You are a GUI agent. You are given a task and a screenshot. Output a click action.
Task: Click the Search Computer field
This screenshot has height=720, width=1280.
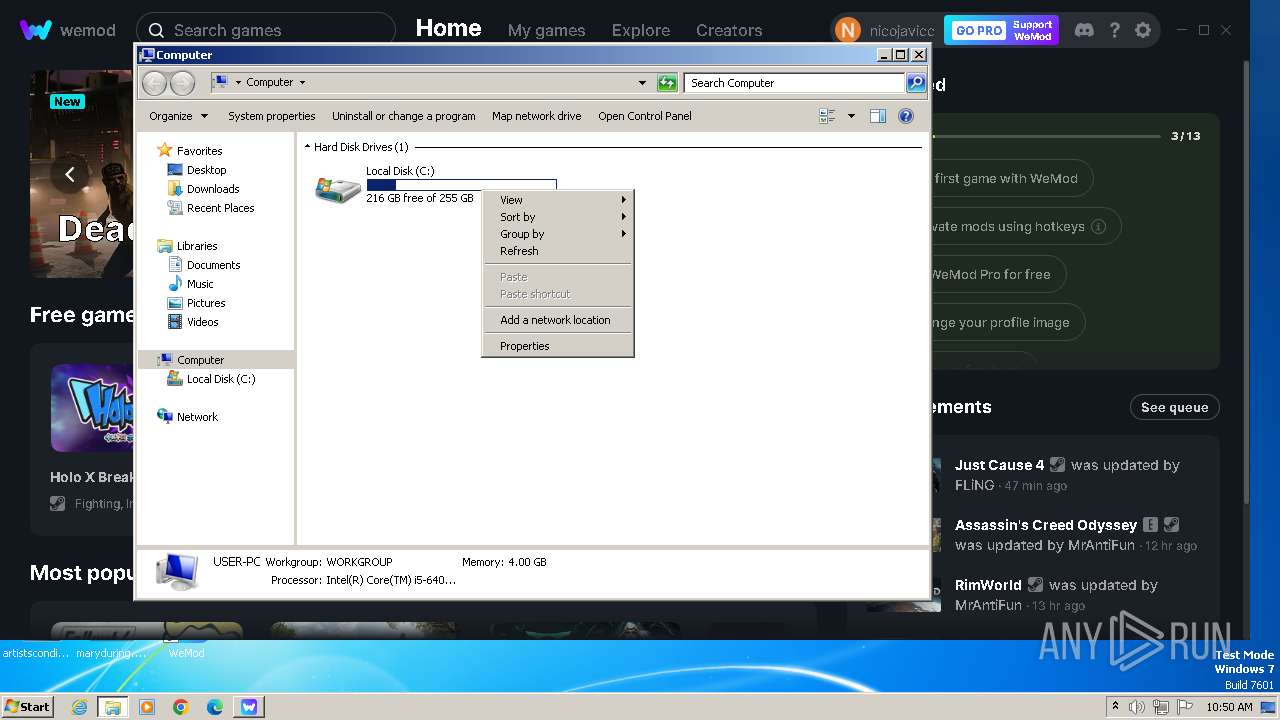tap(795, 83)
